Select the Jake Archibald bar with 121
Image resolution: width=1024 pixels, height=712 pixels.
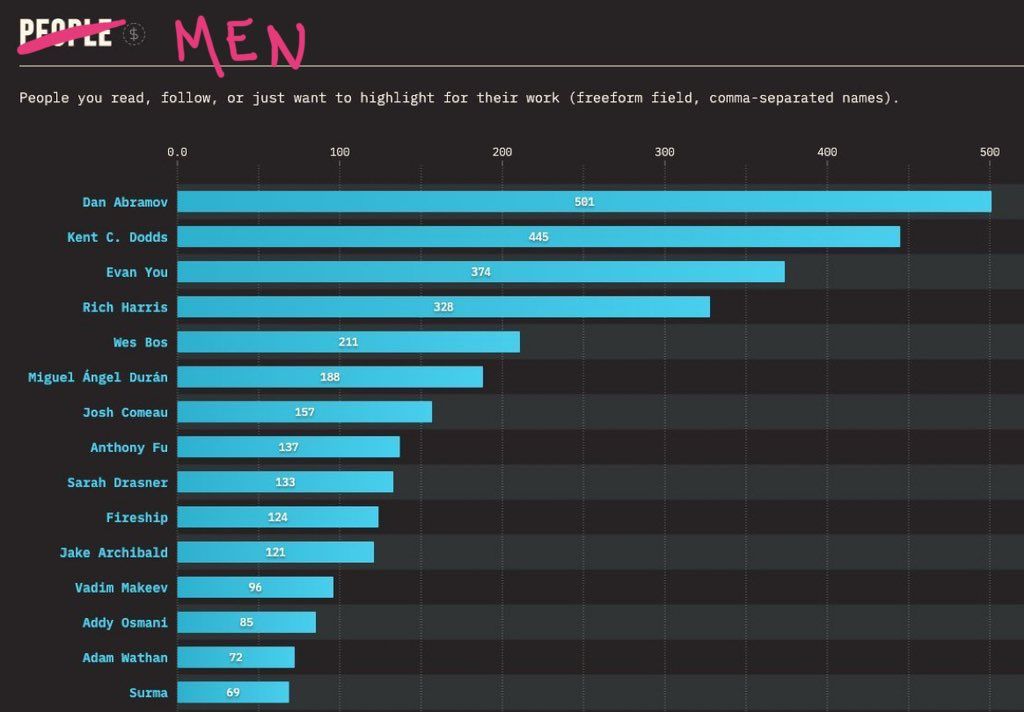(275, 552)
